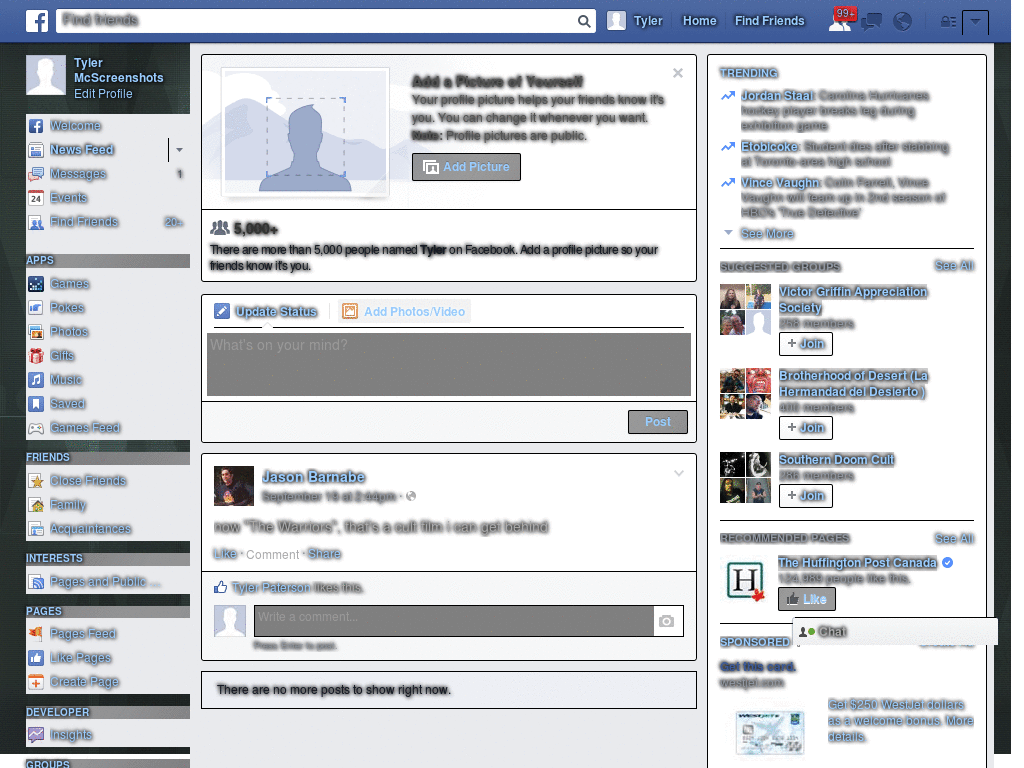Open the notifications globe icon

[x=903, y=22]
